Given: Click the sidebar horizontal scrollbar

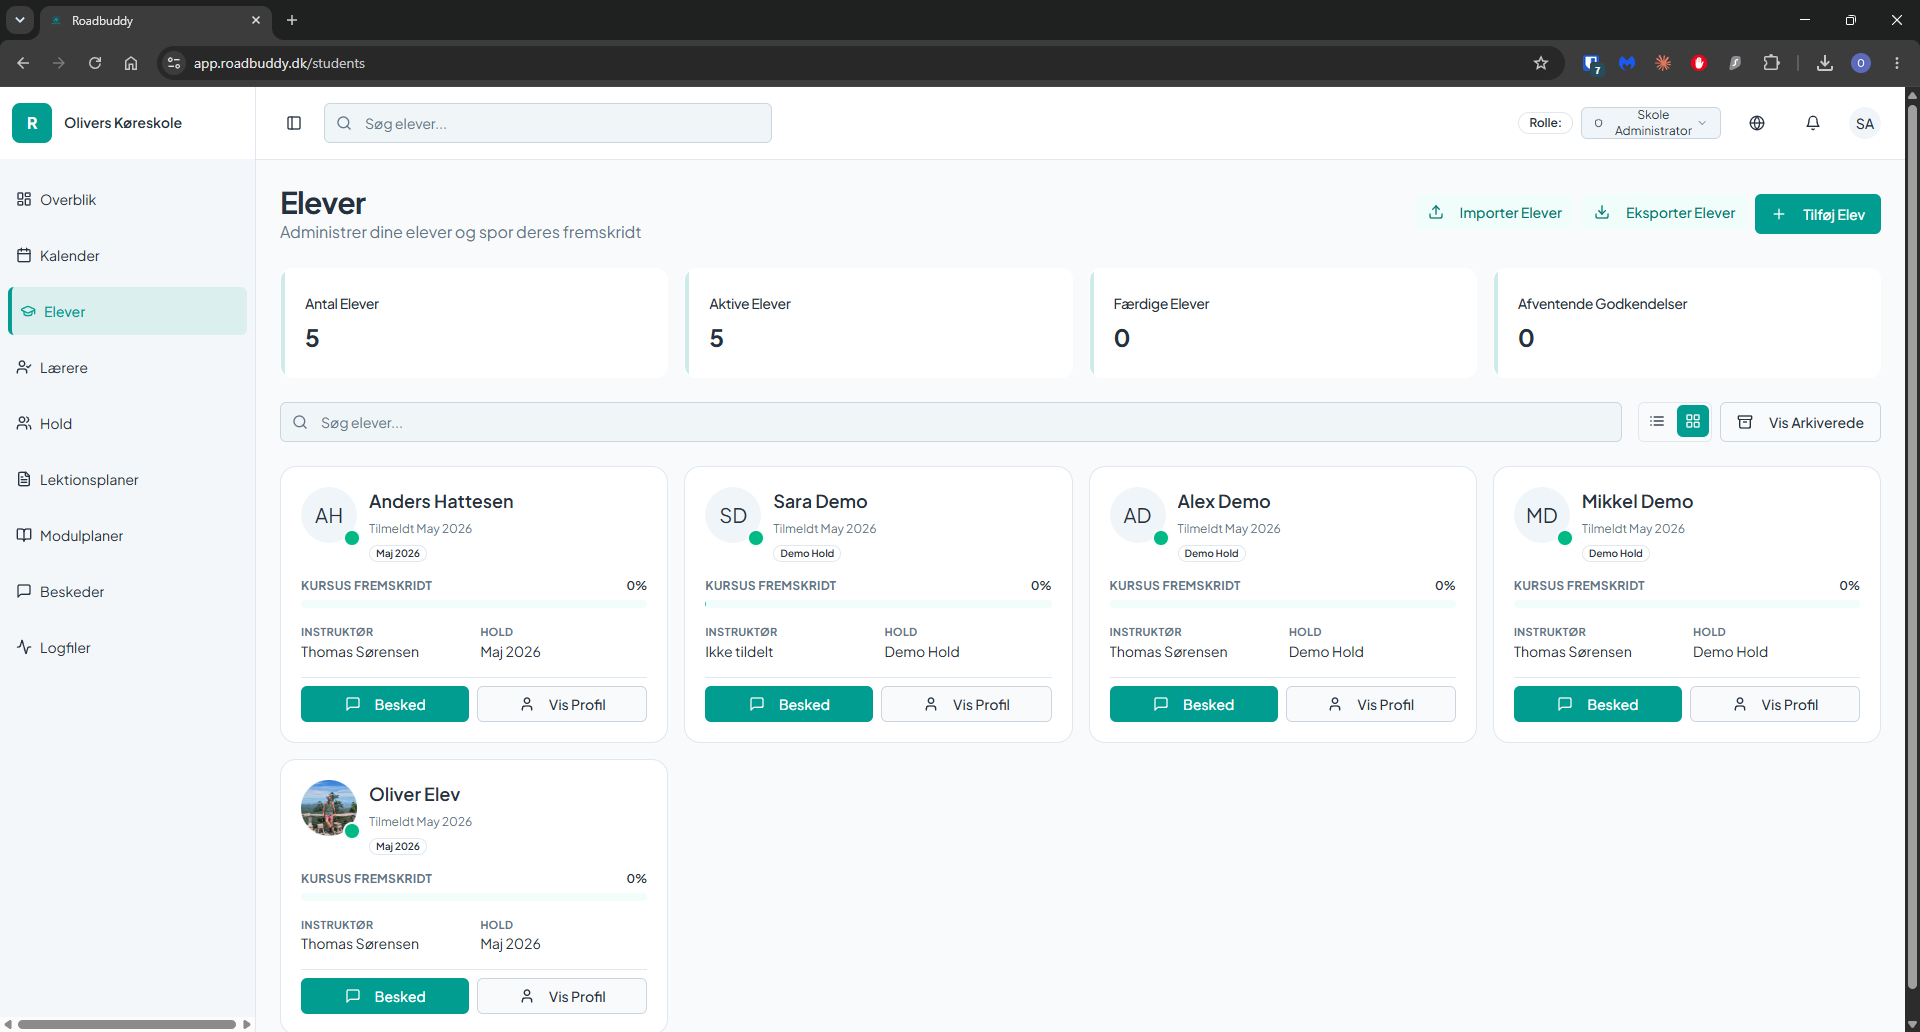Looking at the screenshot, I should tap(127, 1024).
